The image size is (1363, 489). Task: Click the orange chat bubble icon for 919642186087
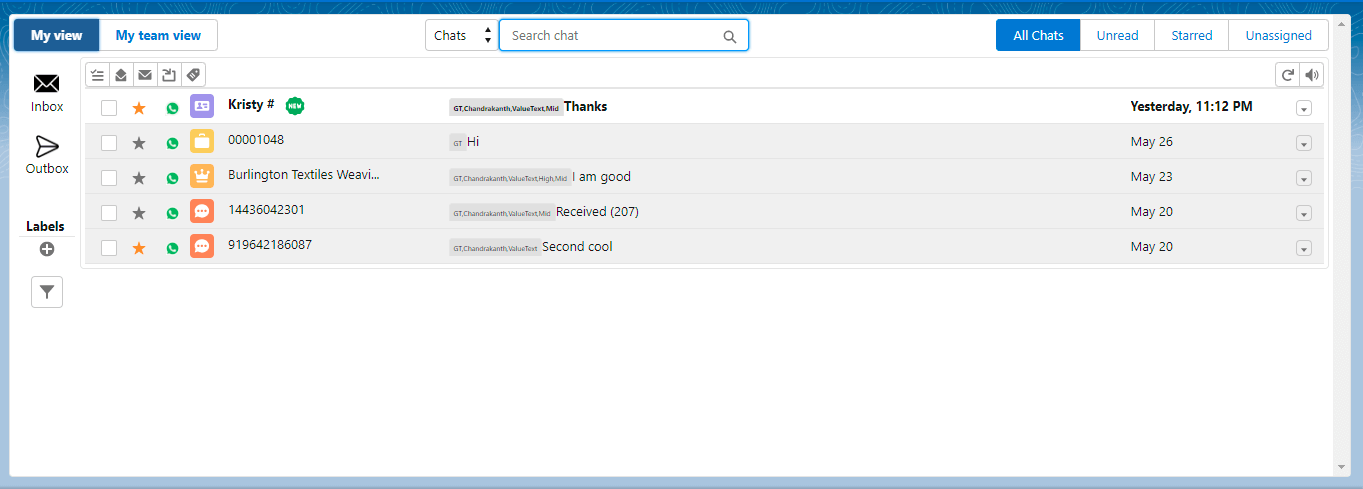pos(202,246)
